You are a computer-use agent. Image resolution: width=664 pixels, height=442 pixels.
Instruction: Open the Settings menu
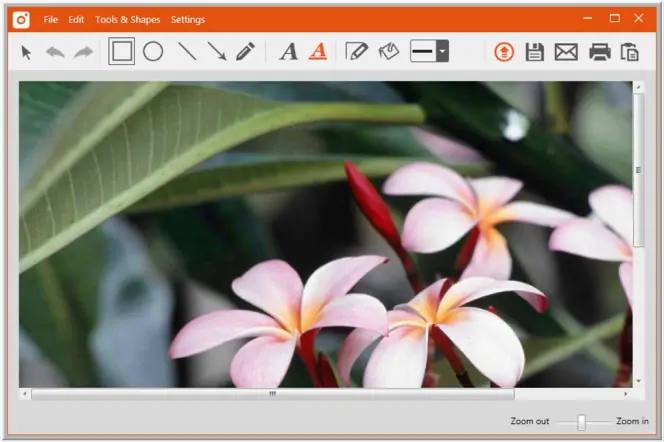coord(188,19)
